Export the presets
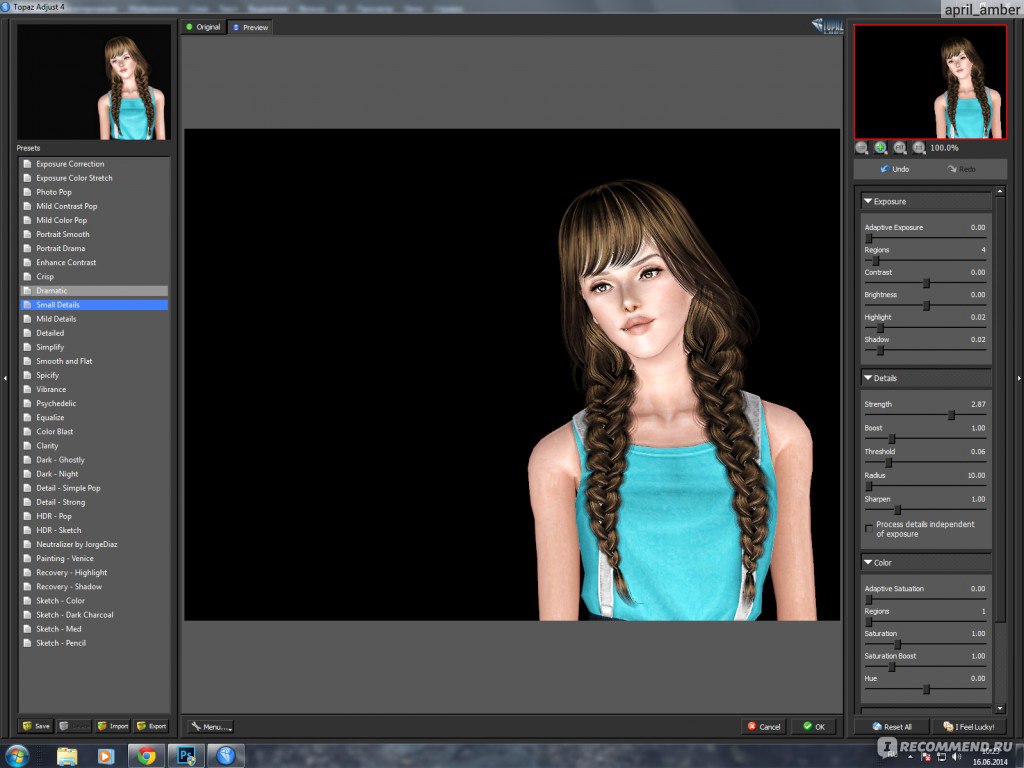The width and height of the screenshot is (1024, 768). coord(152,726)
